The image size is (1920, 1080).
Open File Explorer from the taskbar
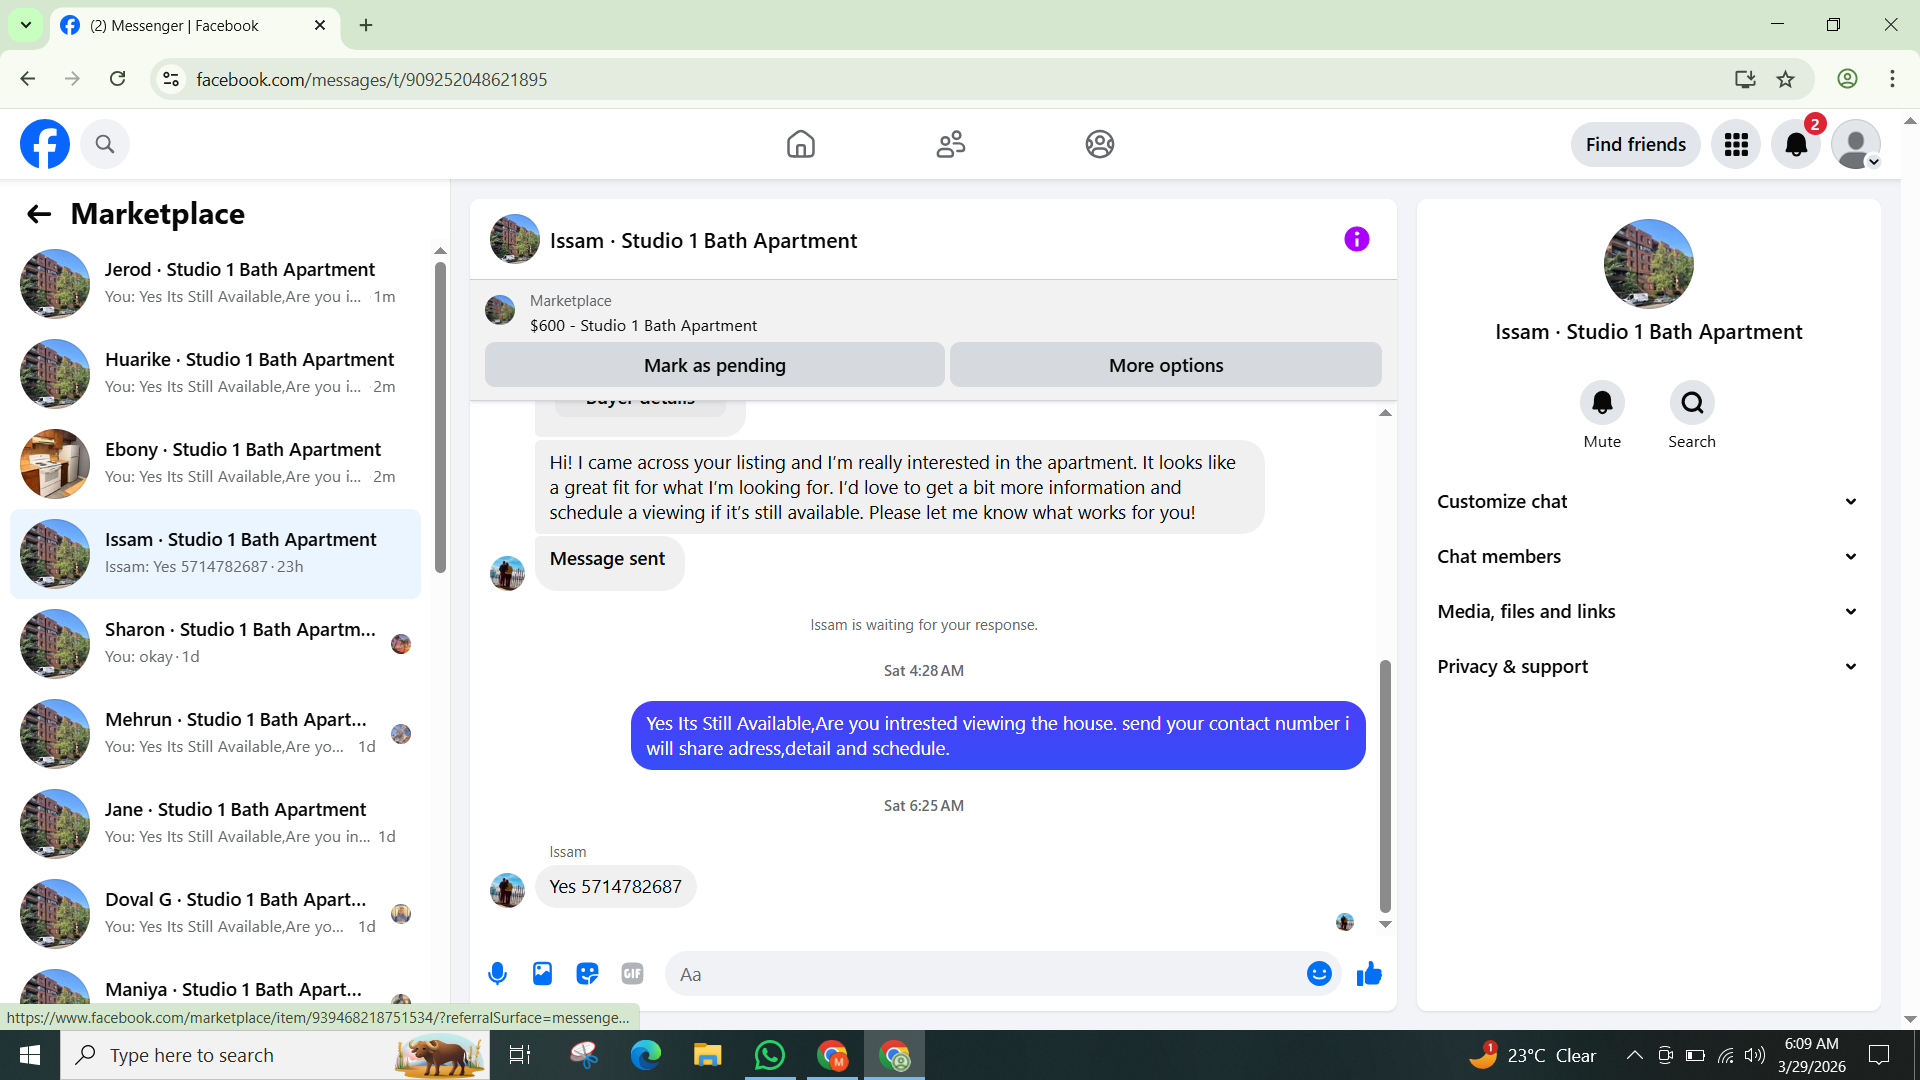pyautogui.click(x=708, y=1055)
